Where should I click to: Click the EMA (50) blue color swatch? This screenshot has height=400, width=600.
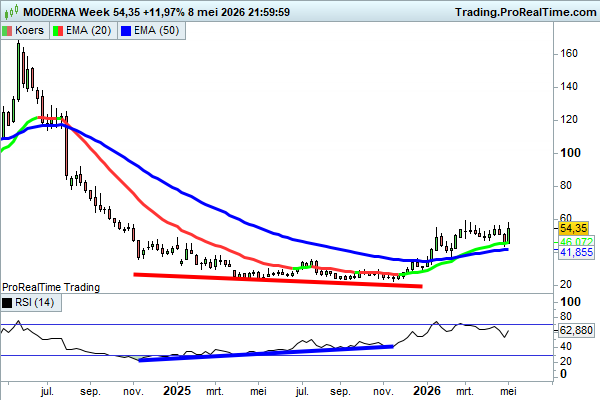(126, 31)
